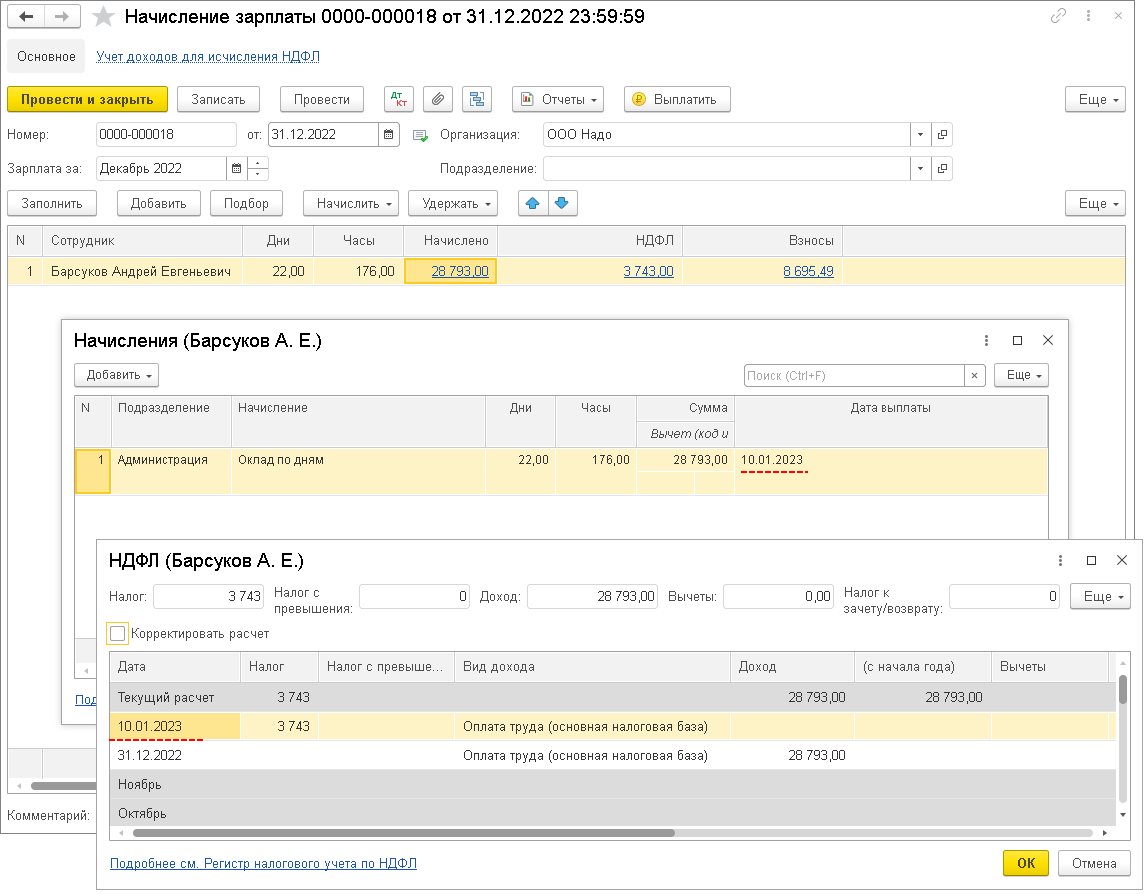Viewport: 1148px width, 894px height.
Task: Clear the search field in Начисления window
Action: pos(974,376)
